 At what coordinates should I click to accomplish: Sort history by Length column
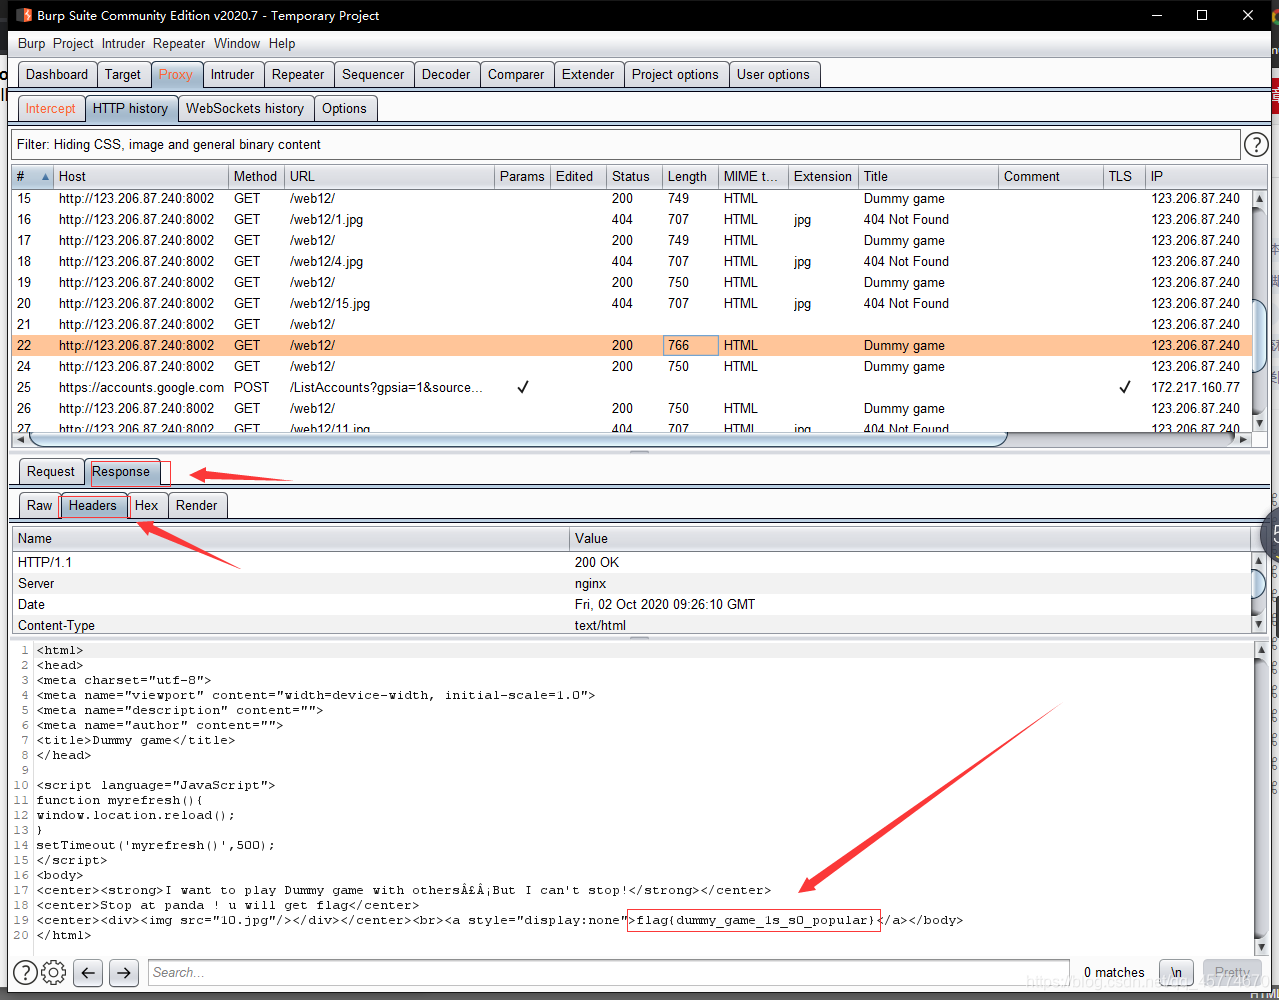pyautogui.click(x=690, y=176)
